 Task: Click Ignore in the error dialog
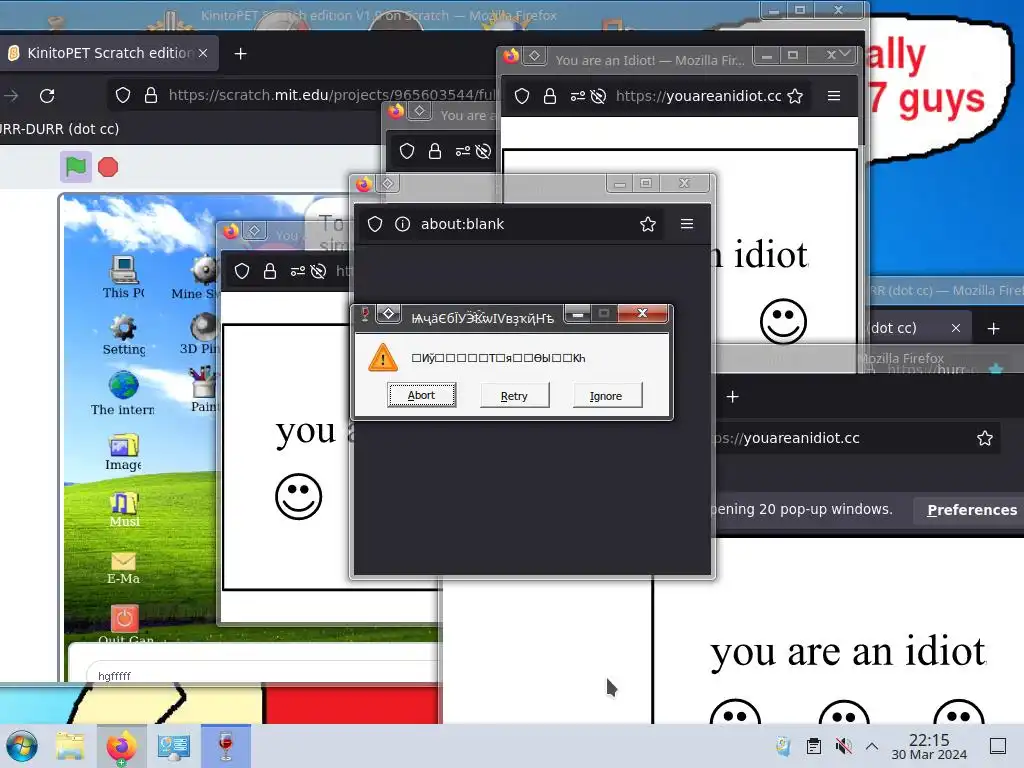(607, 396)
